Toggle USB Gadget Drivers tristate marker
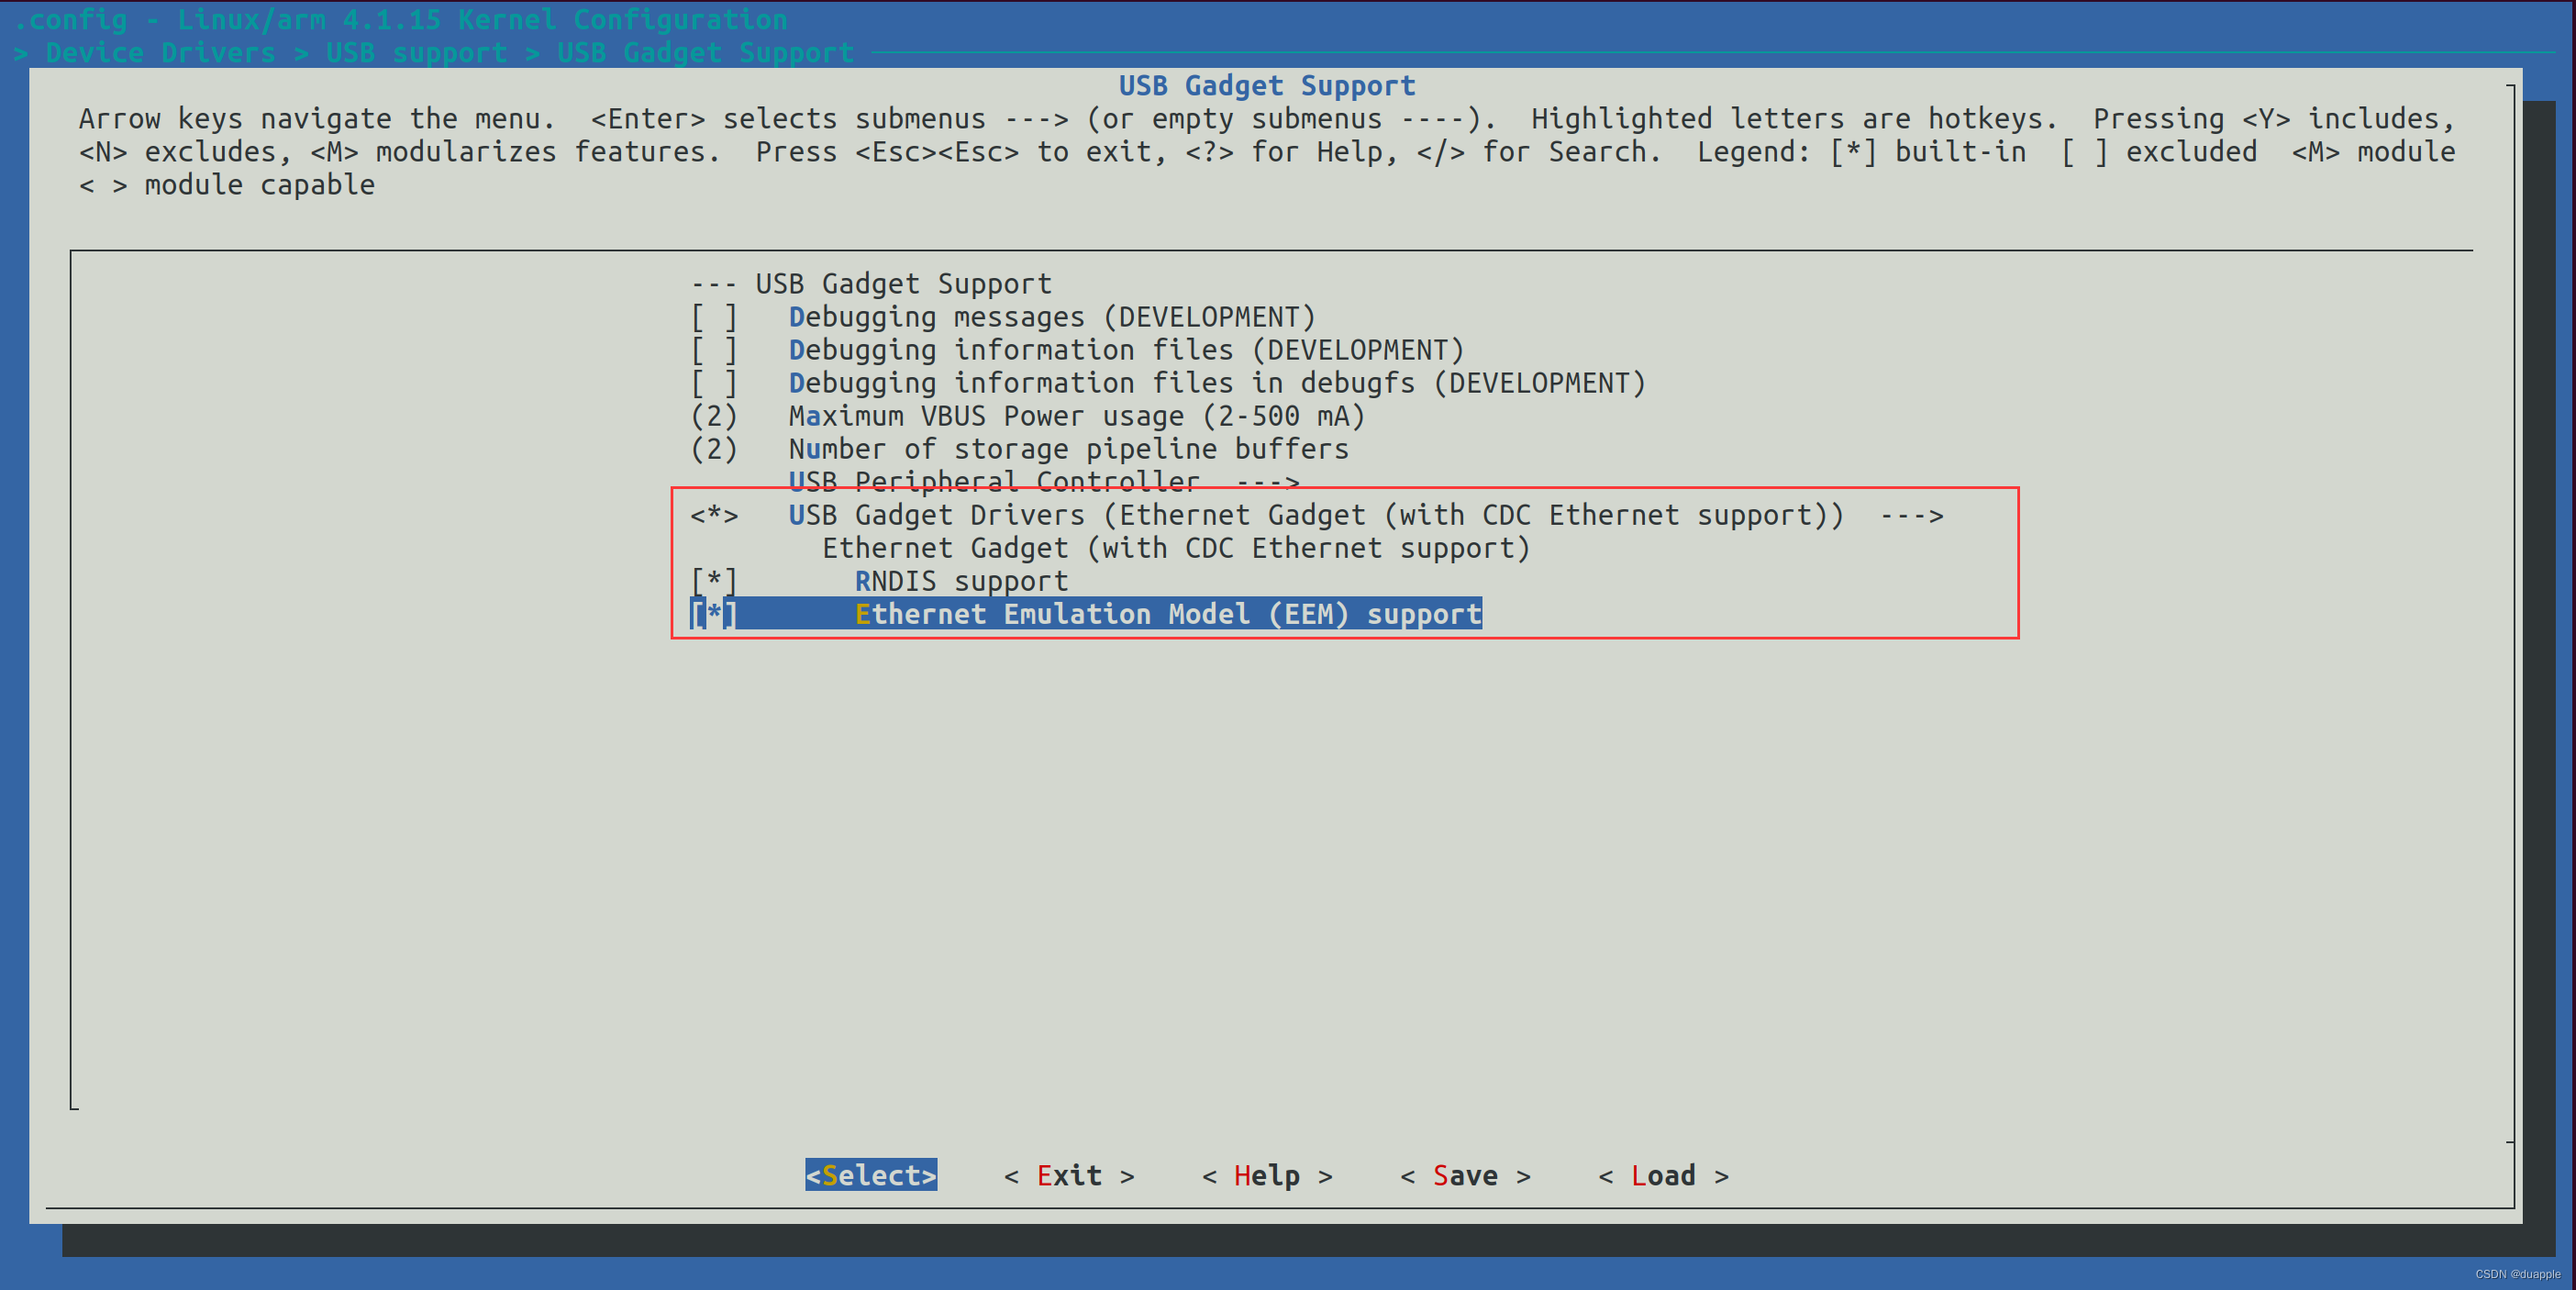 tap(714, 515)
